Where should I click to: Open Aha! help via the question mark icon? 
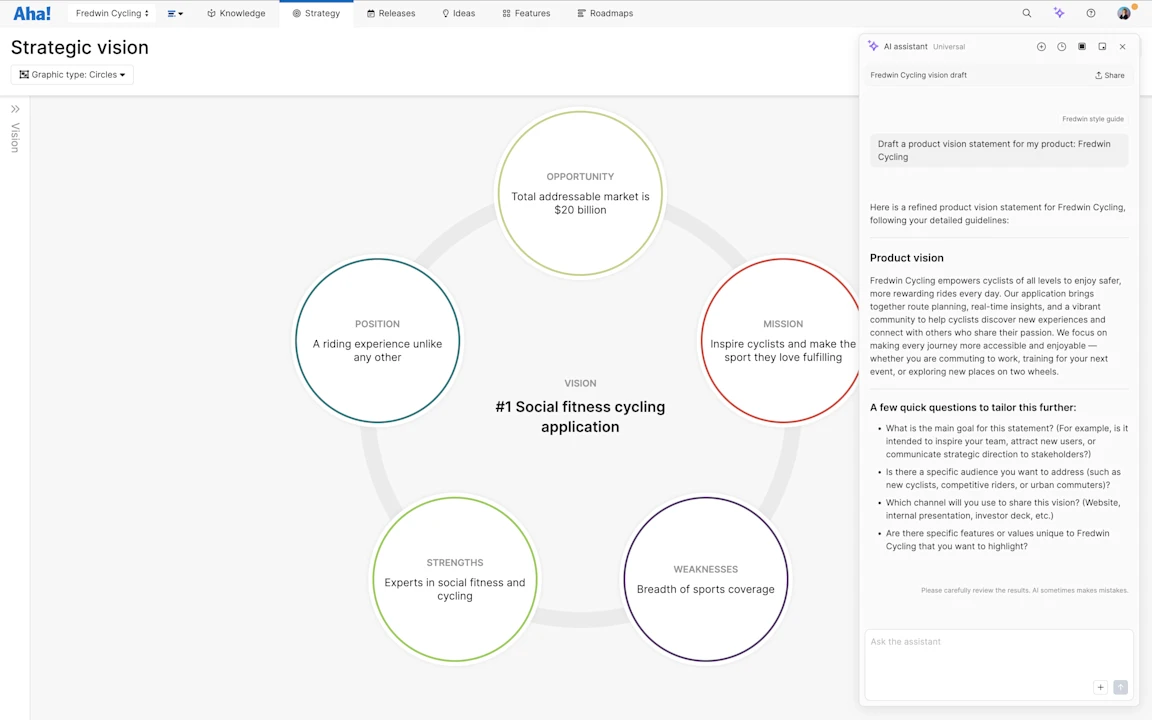click(x=1091, y=13)
